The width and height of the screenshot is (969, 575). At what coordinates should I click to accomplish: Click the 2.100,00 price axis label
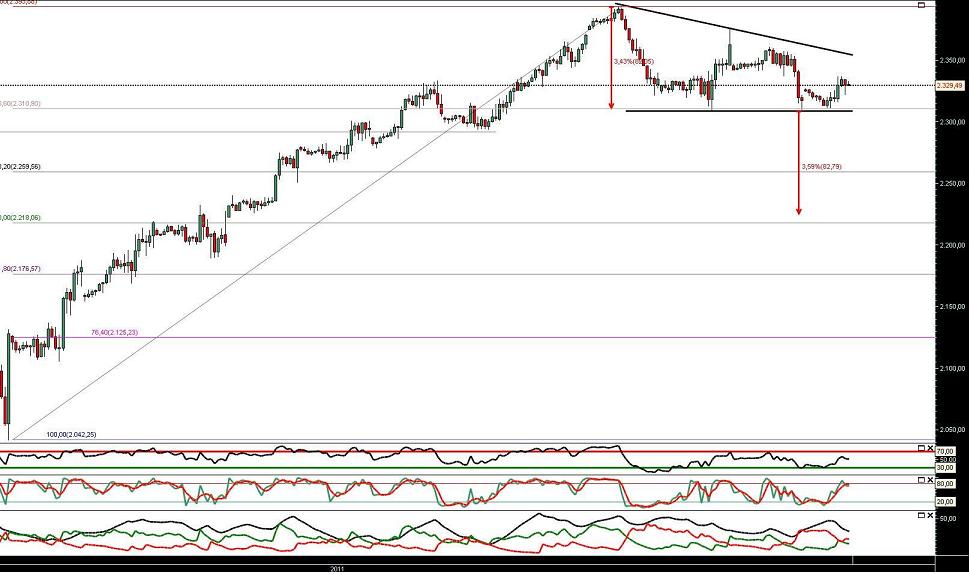click(x=951, y=368)
